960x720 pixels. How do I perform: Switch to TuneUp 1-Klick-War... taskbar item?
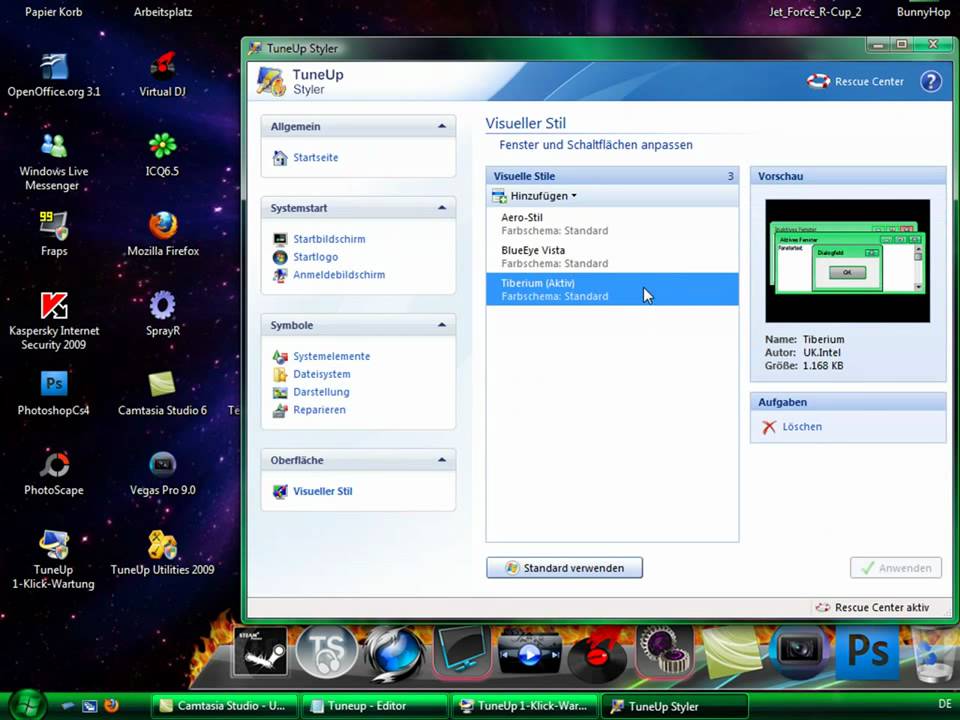(524, 706)
